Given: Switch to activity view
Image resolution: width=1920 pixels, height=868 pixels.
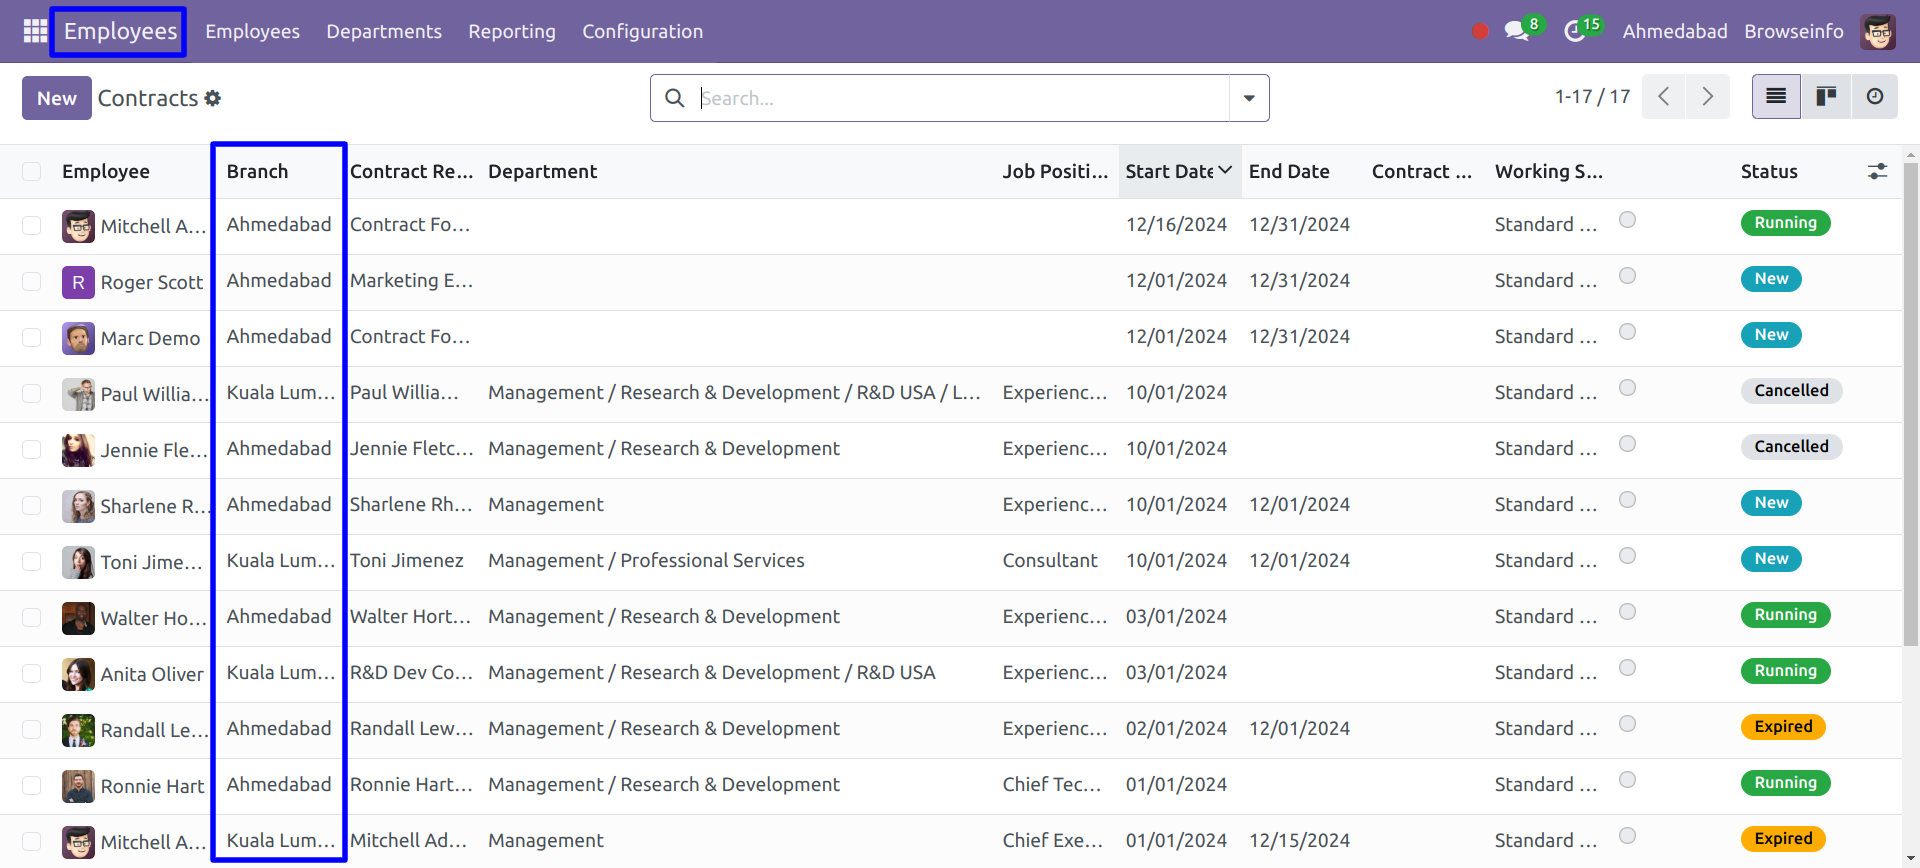Looking at the screenshot, I should tap(1875, 97).
